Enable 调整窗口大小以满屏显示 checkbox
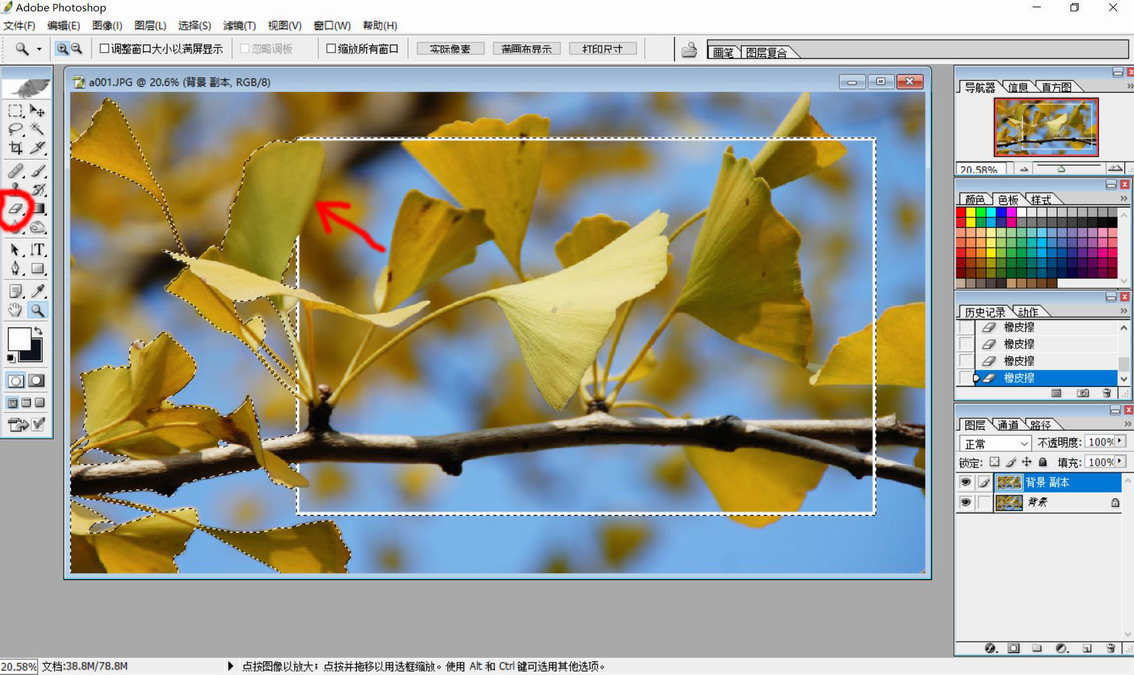Viewport: 1134px width, 675px height. [104, 48]
